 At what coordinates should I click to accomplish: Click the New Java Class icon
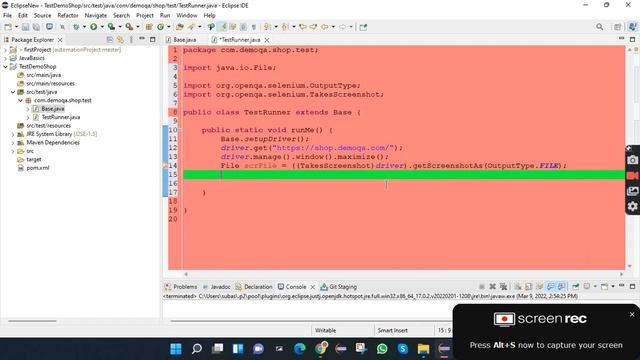tap(160, 27)
